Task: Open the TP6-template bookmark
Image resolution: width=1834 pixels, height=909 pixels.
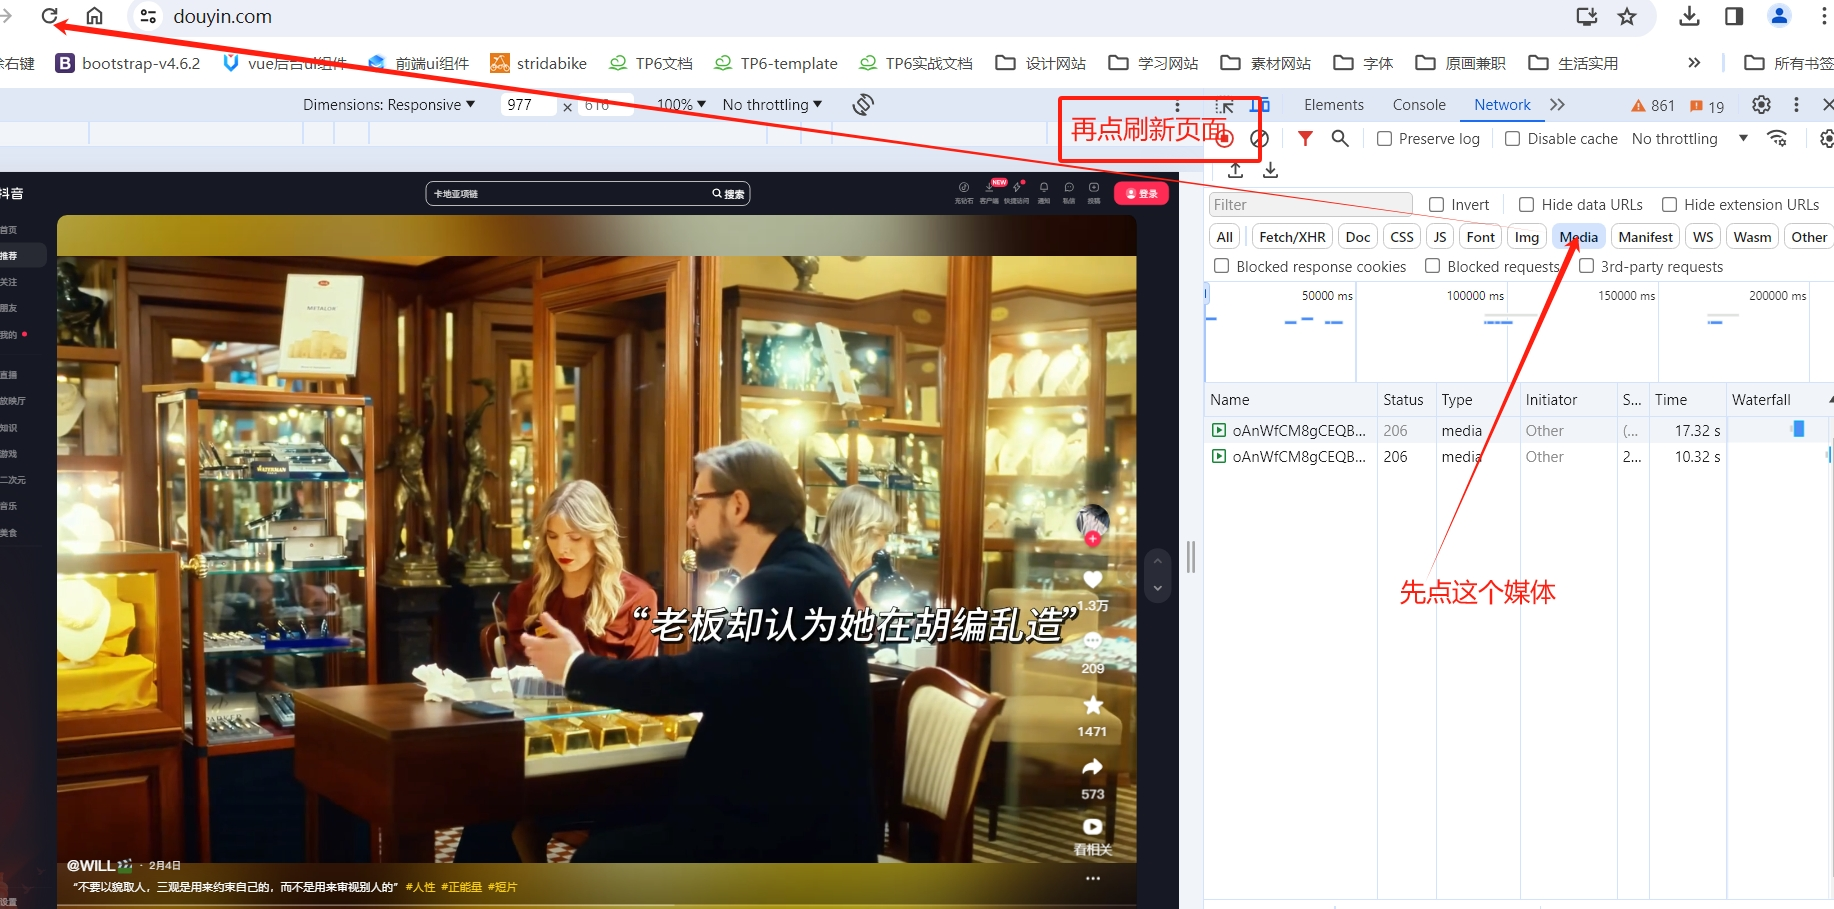Action: [x=776, y=63]
